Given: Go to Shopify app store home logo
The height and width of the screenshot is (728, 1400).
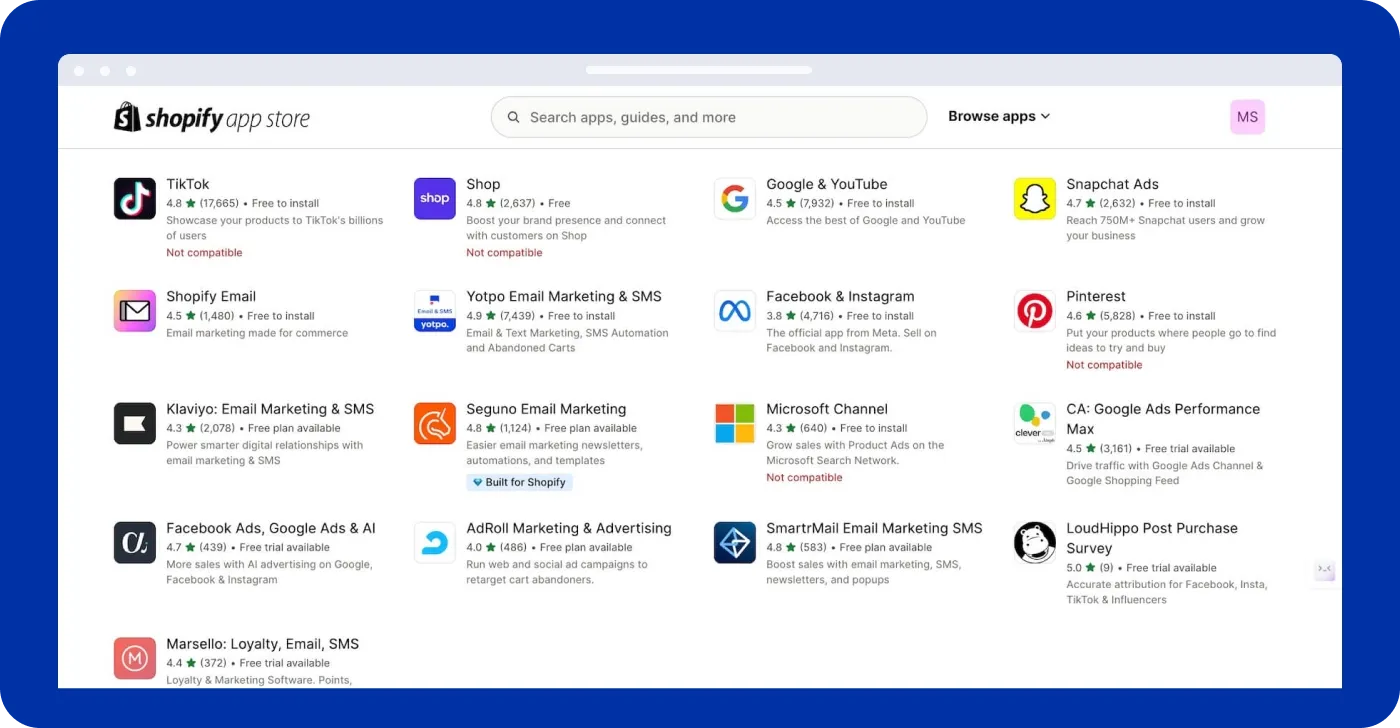Looking at the screenshot, I should click(x=212, y=118).
